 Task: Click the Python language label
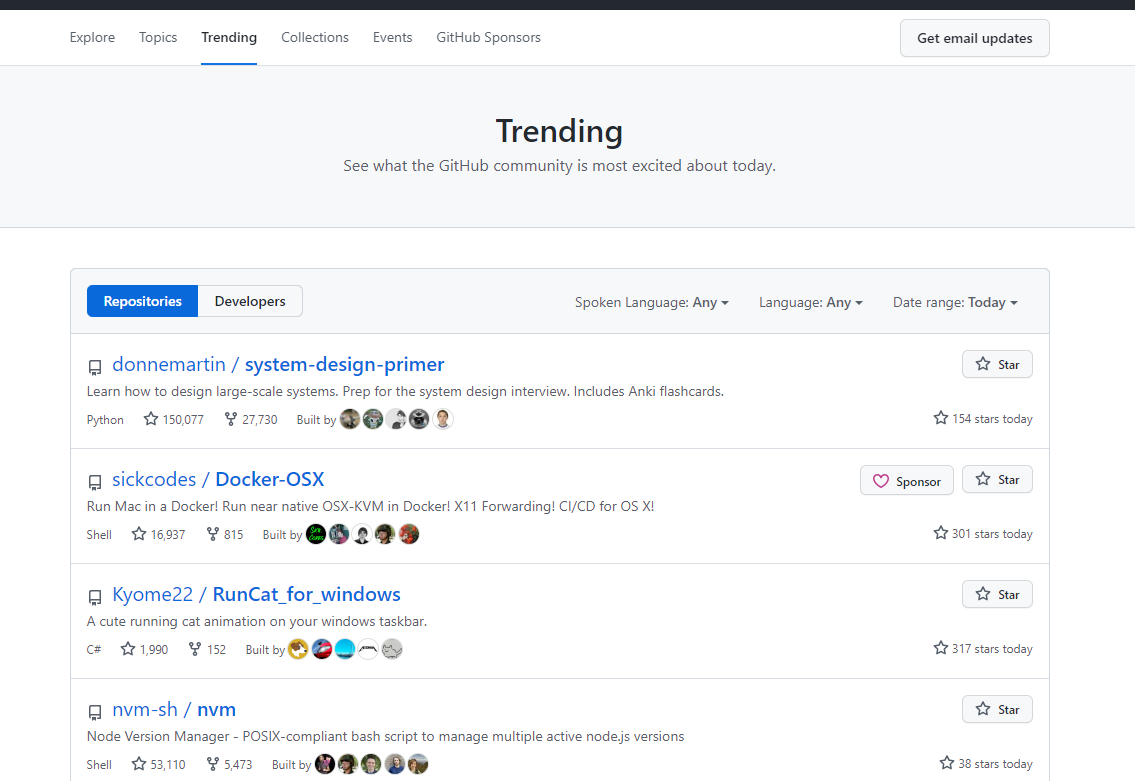tap(105, 420)
